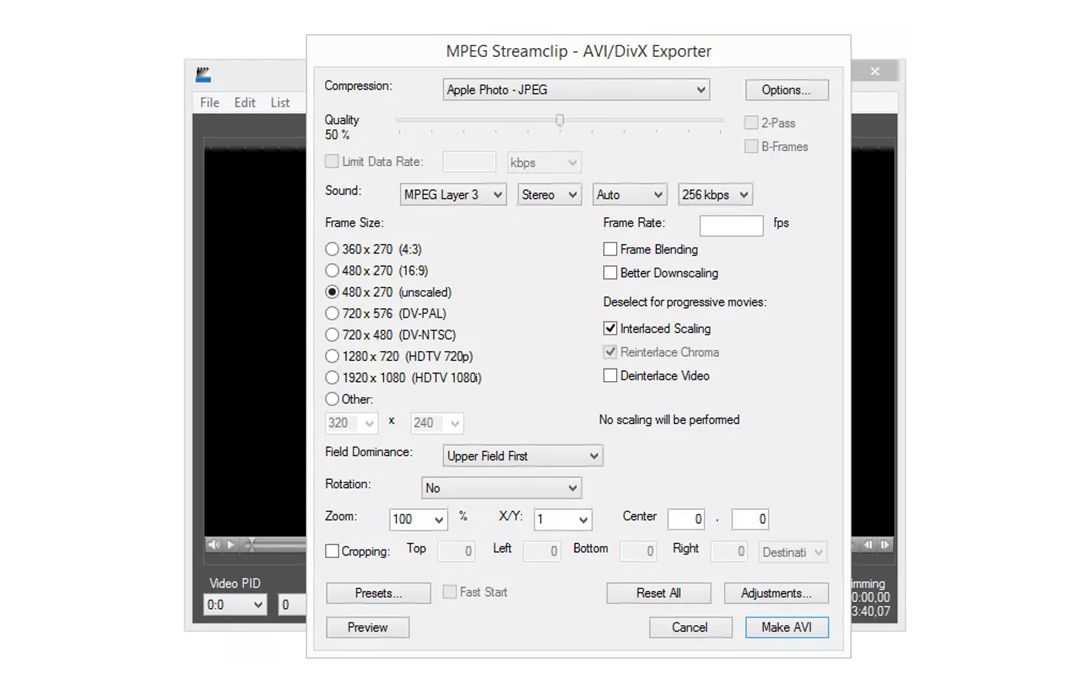1089x696 pixels.
Task: Enable the Cropping checkbox
Action: coord(333,551)
